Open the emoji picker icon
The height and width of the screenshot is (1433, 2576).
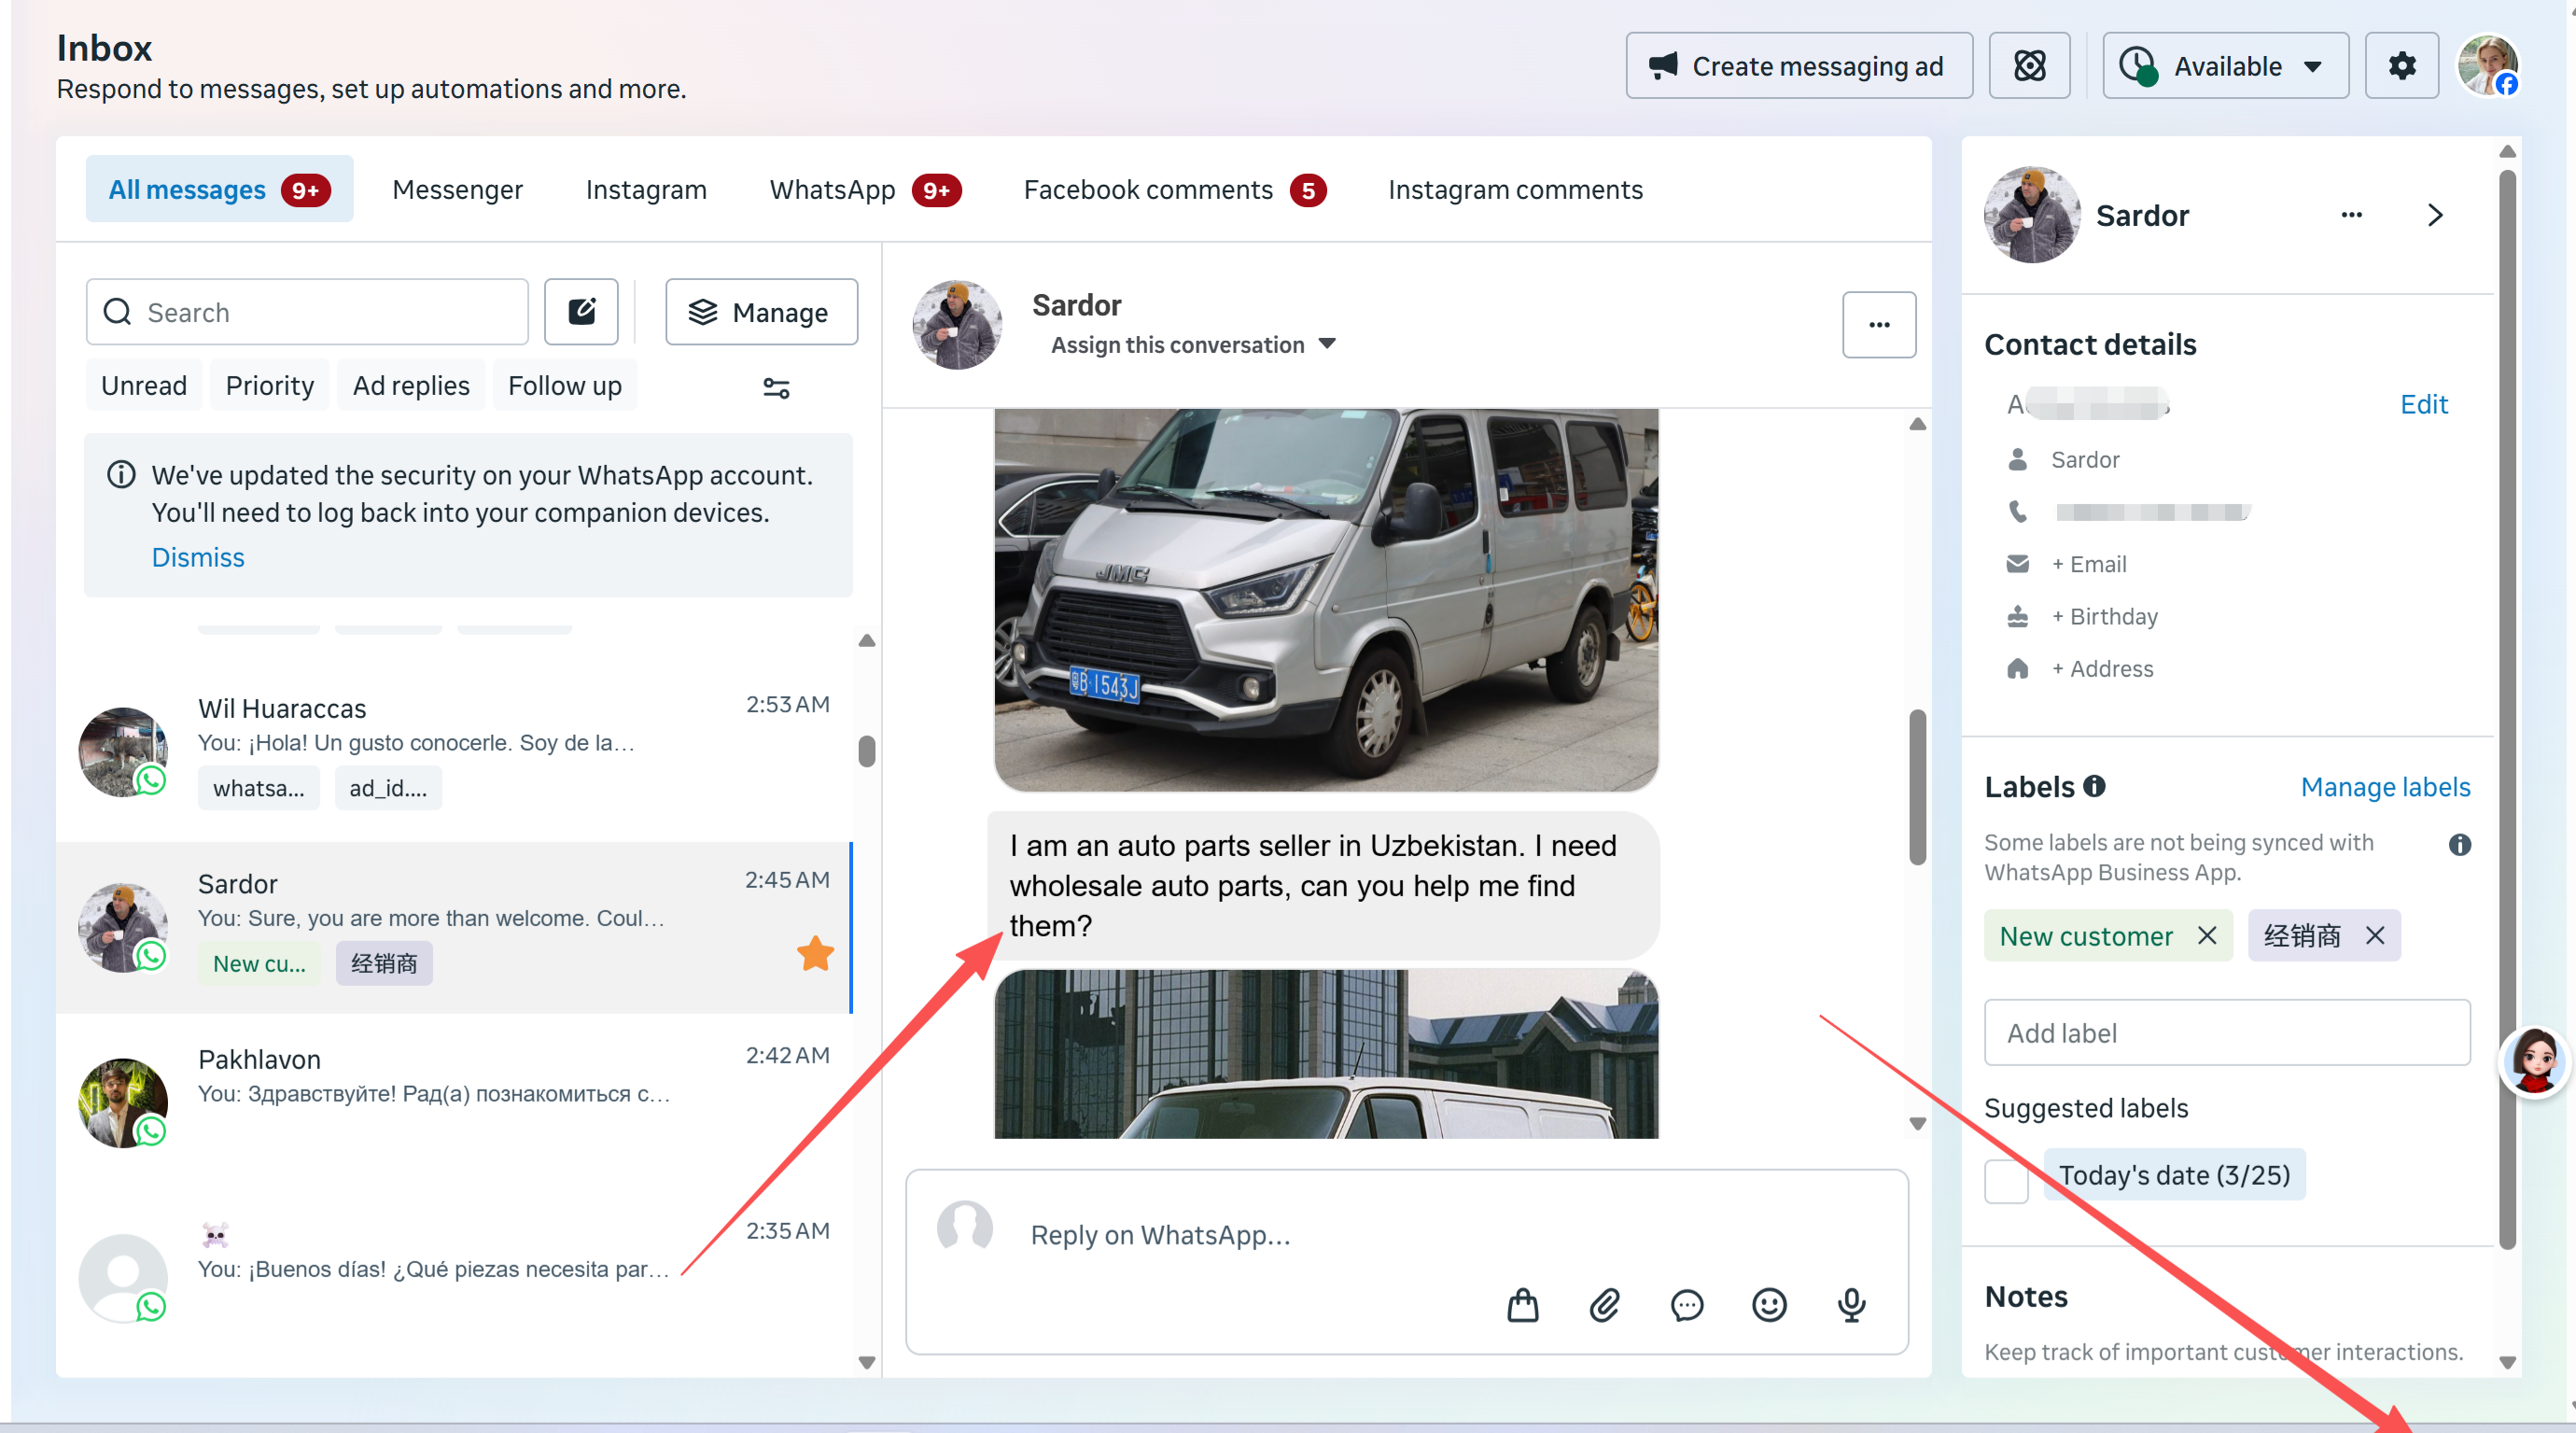(1768, 1305)
